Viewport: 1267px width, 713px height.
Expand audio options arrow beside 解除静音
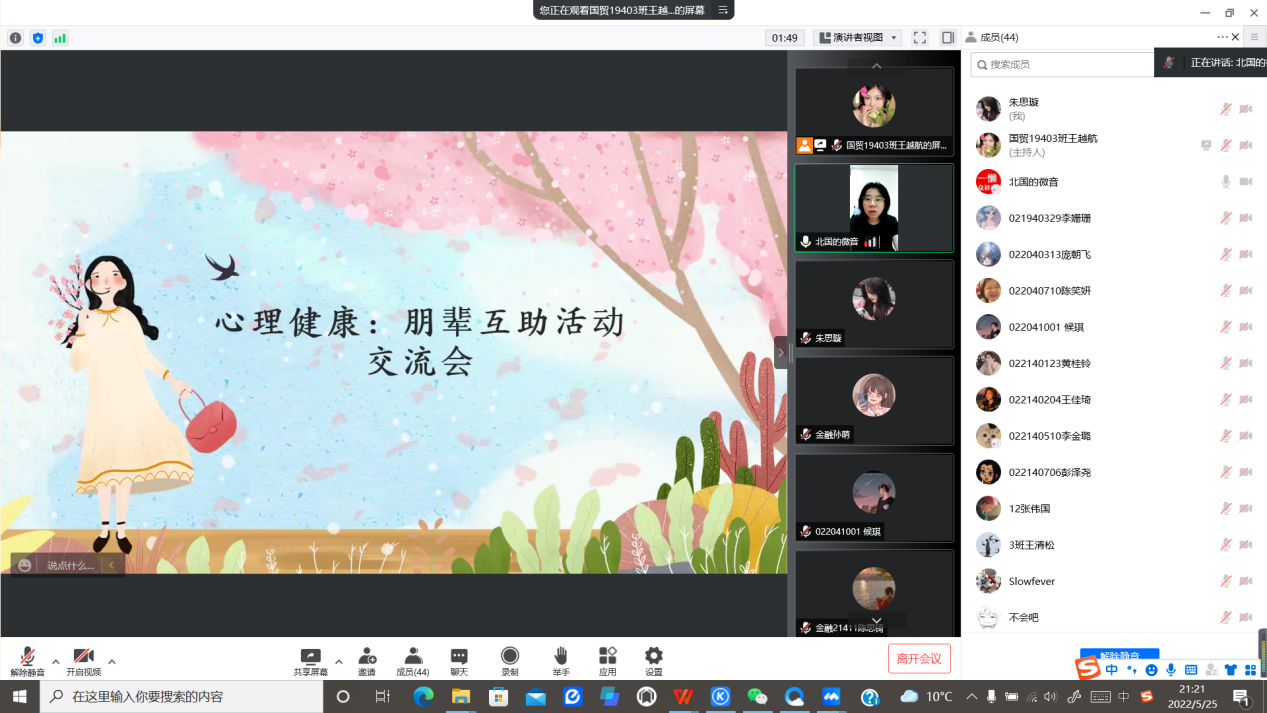[55, 661]
